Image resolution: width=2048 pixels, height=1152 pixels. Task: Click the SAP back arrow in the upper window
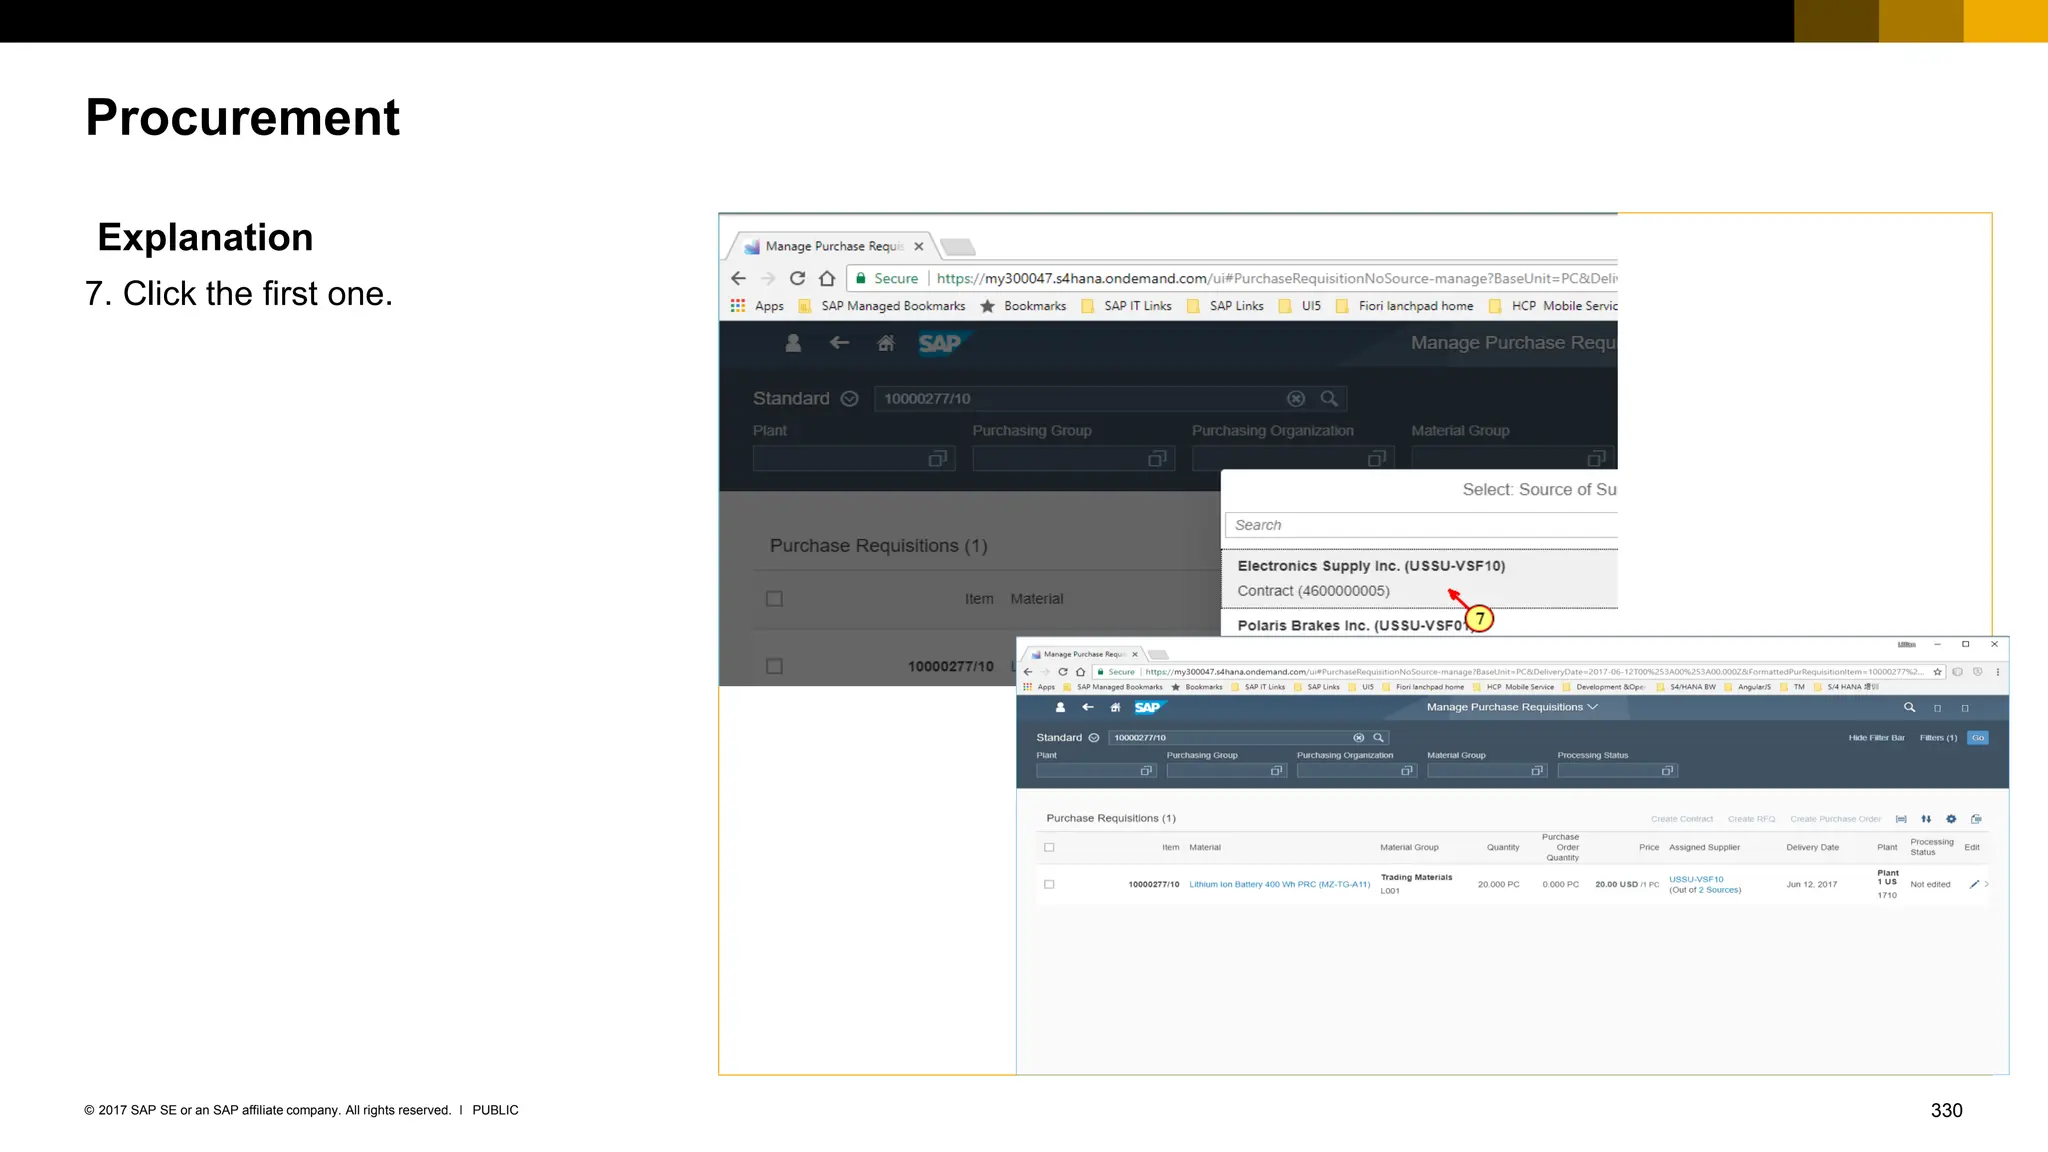coord(839,343)
